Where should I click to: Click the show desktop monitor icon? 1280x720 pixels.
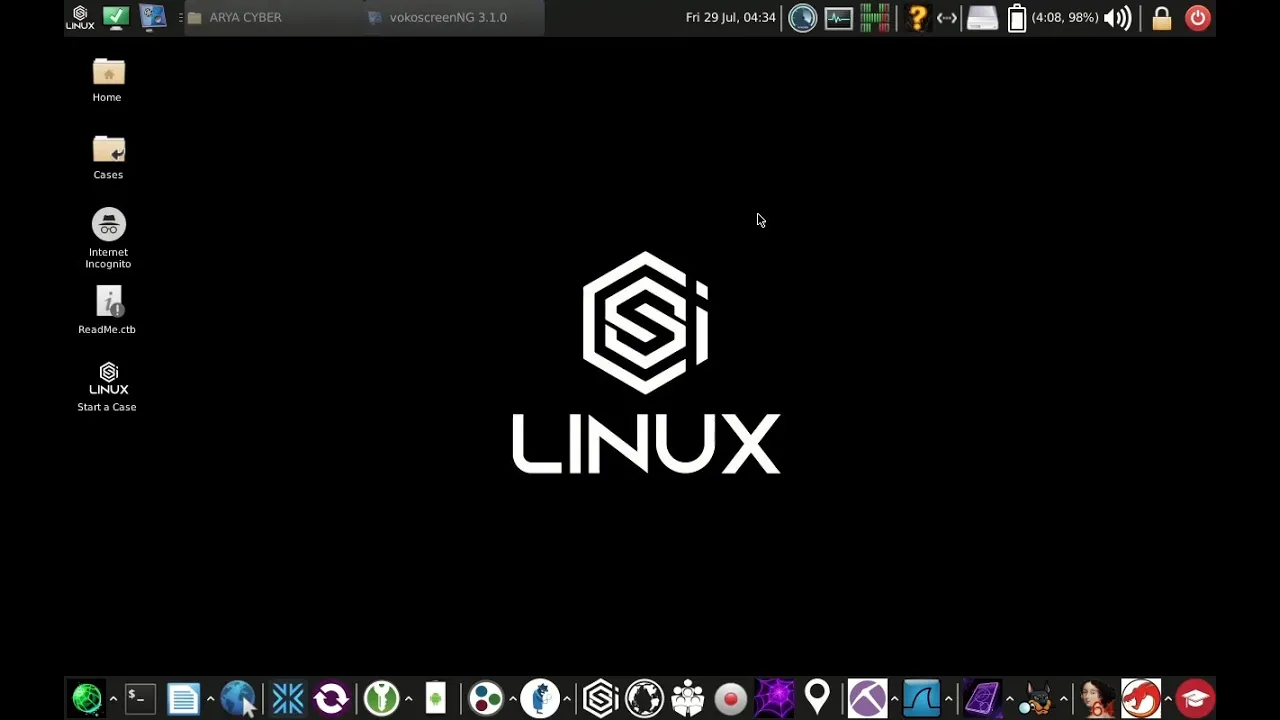point(152,17)
